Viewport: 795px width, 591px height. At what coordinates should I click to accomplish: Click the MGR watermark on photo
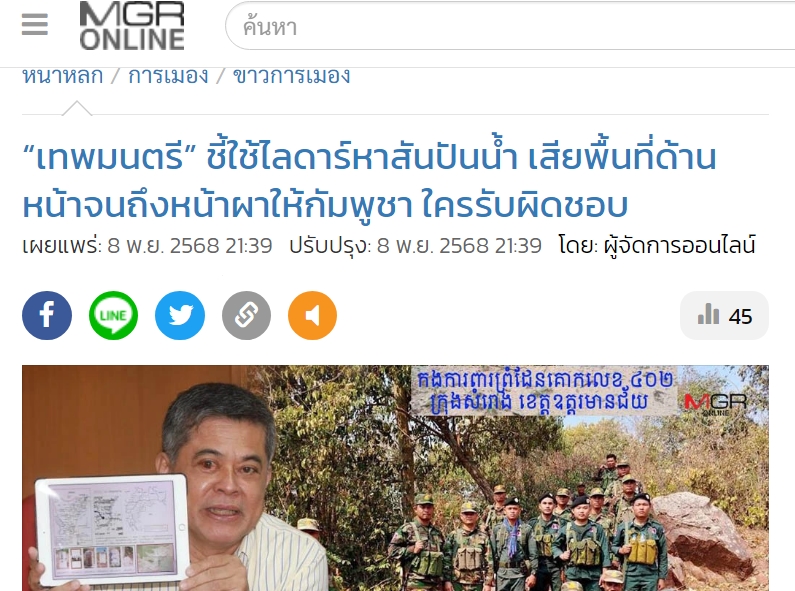pos(715,404)
